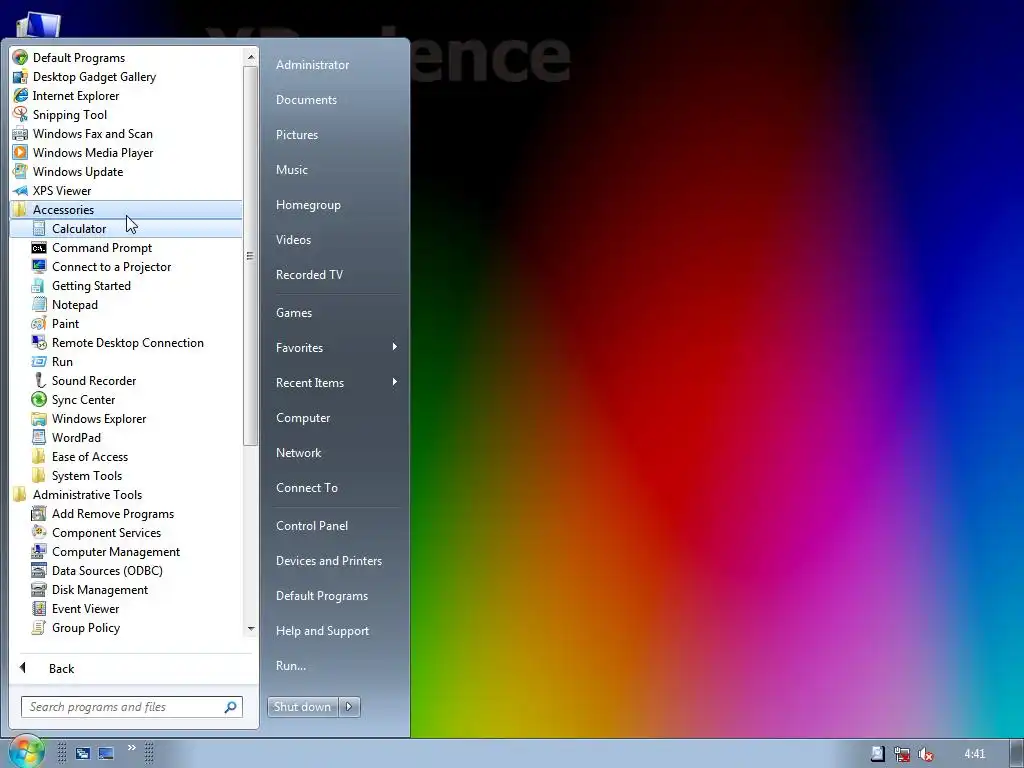Launch Sound Recorder

click(126, 381)
